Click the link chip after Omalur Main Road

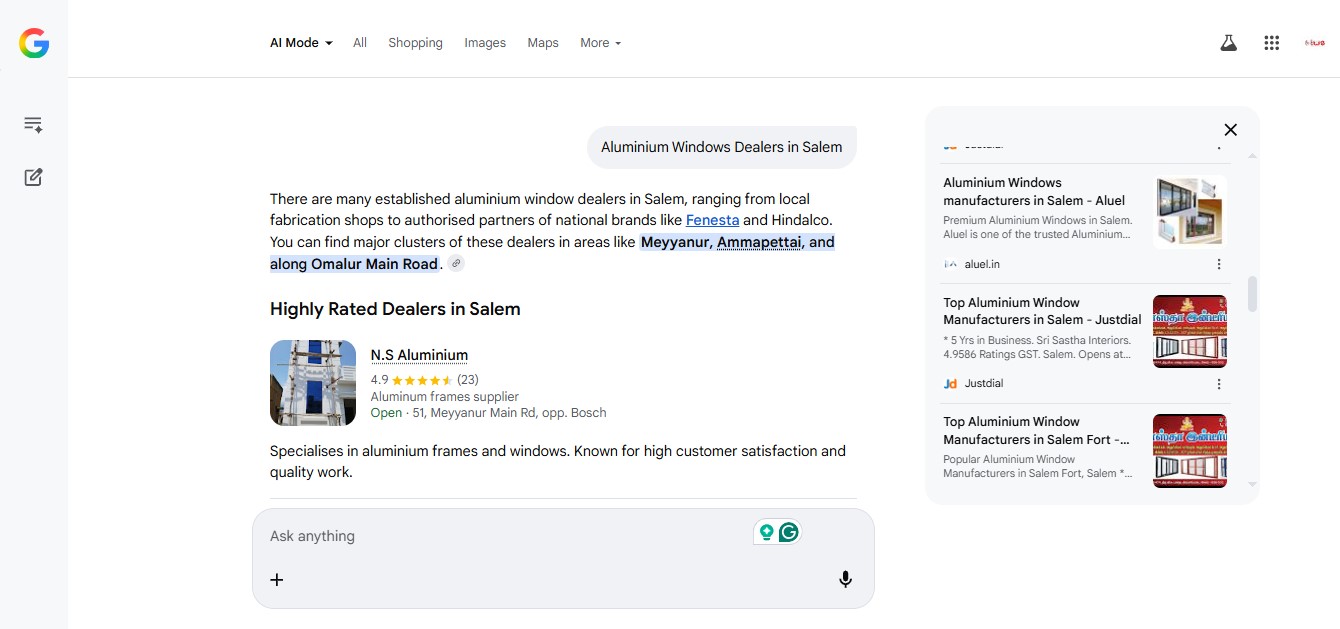click(x=456, y=263)
